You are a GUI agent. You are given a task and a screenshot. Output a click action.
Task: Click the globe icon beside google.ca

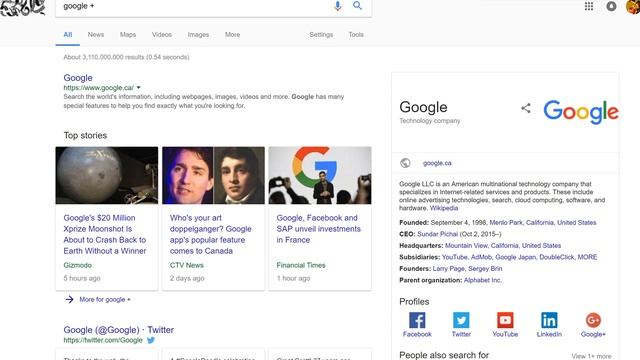point(405,163)
